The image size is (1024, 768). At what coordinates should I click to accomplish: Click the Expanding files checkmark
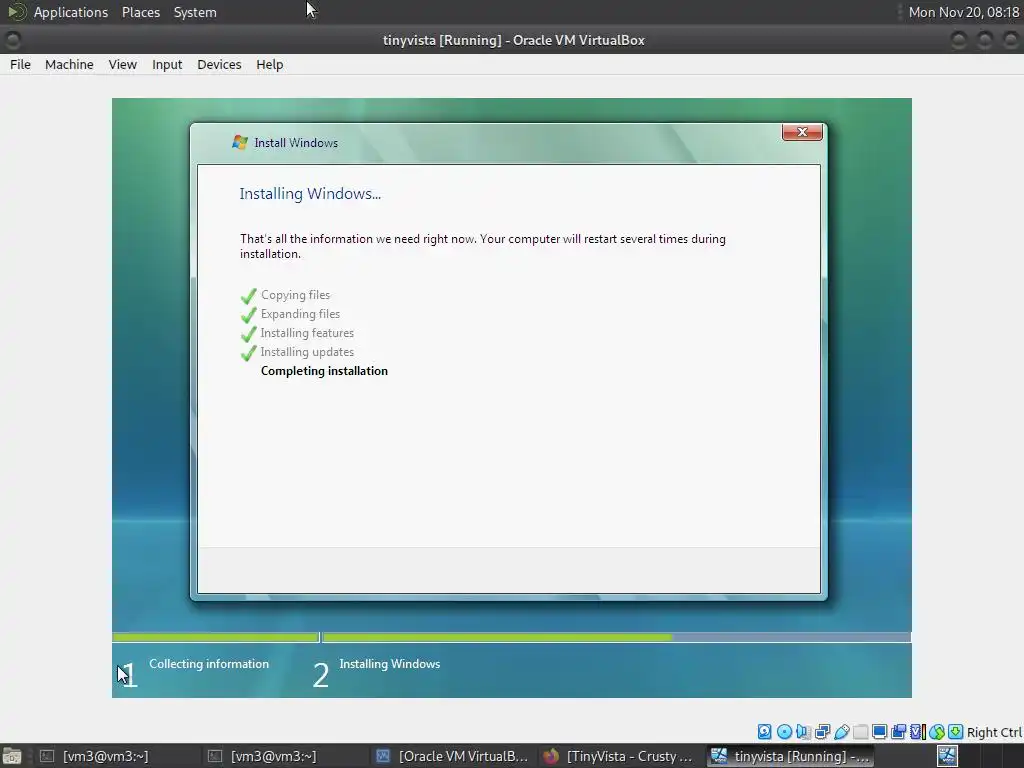[x=248, y=315]
